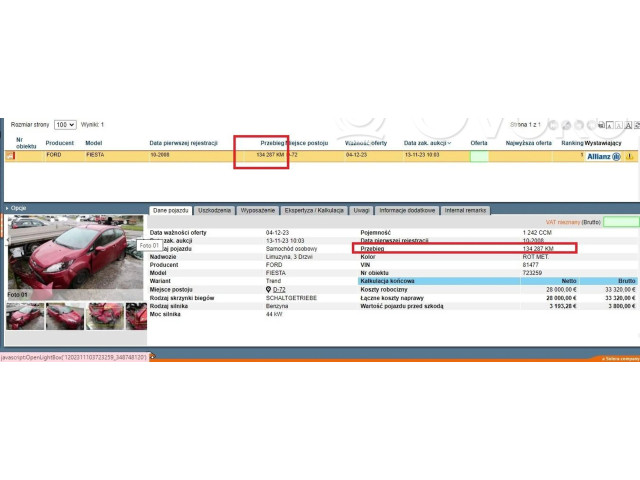Click the VAT nieznany label

[x=563, y=222]
